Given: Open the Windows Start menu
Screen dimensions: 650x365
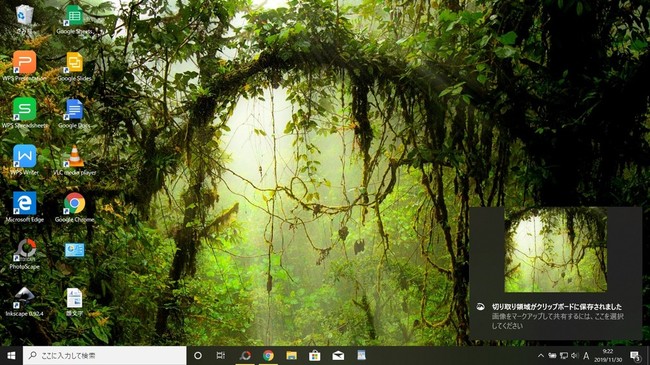Looking at the screenshot, I should pos(11,355).
